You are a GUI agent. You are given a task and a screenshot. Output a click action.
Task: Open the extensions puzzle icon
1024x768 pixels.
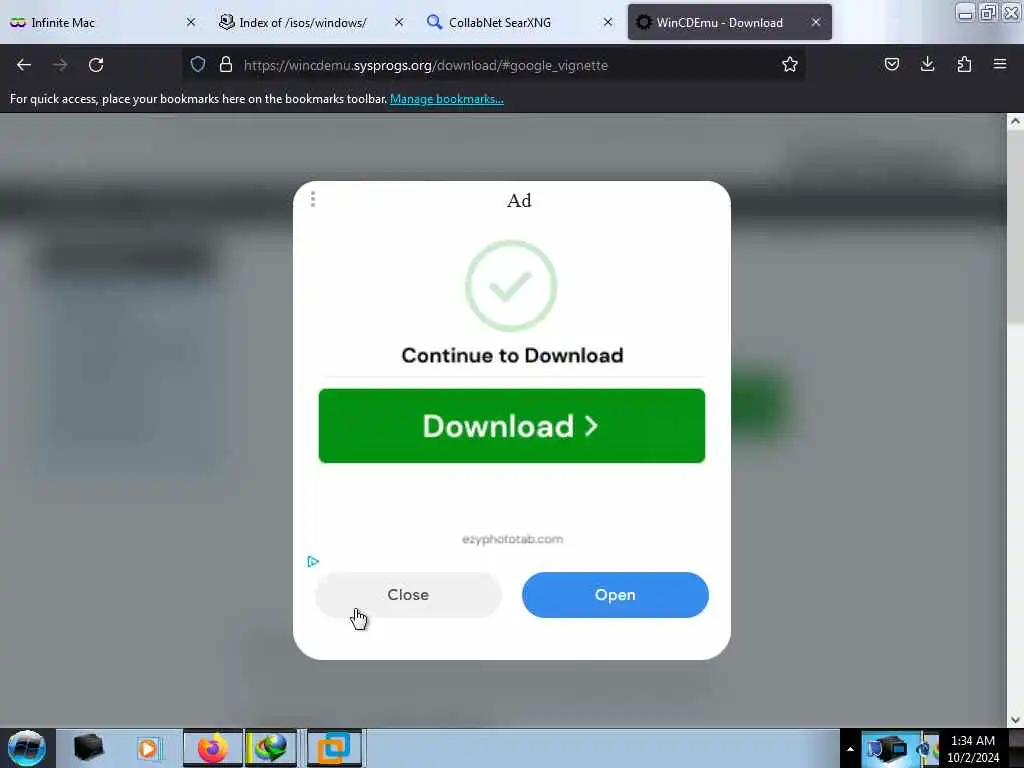[x=964, y=64]
